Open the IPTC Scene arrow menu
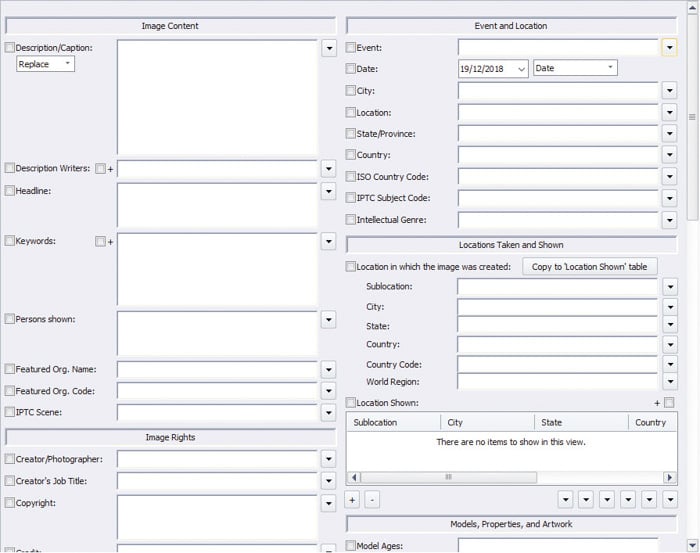Viewport: 700px width, 553px height. [x=329, y=413]
